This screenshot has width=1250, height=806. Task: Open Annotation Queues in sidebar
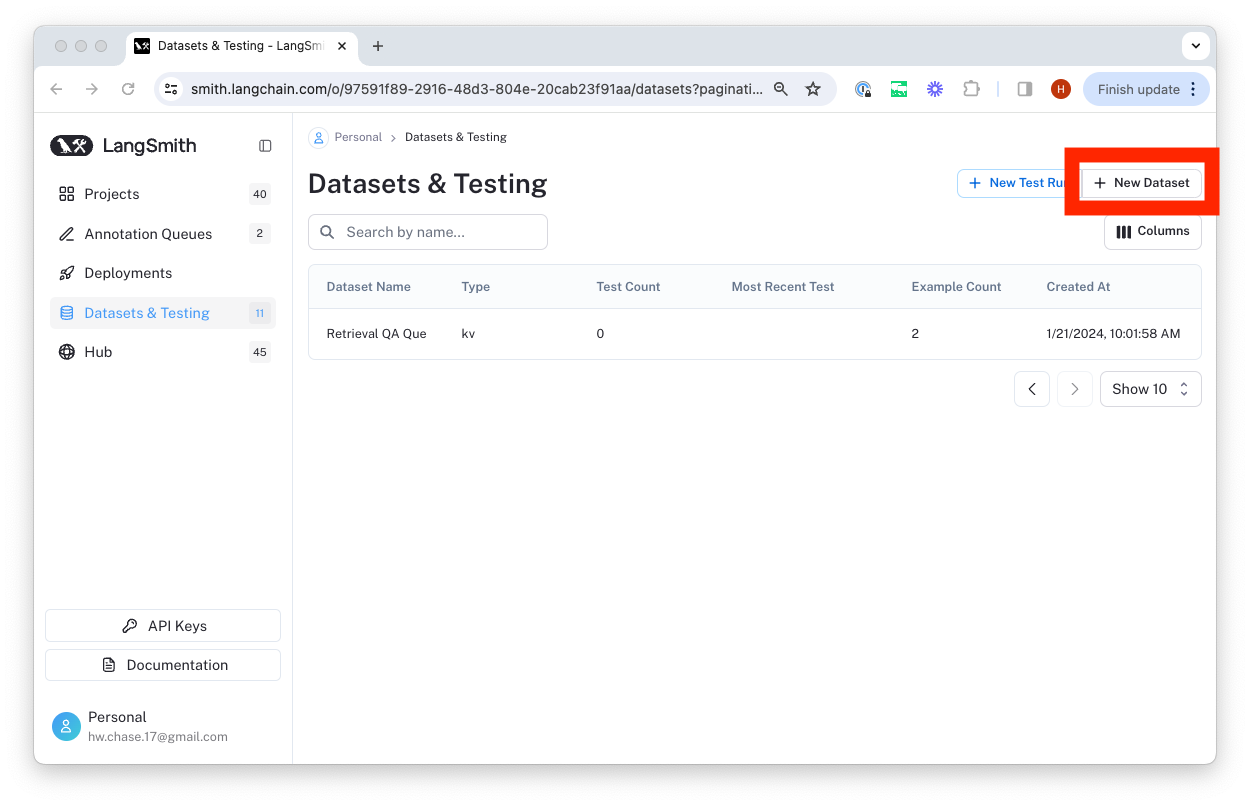(x=163, y=234)
